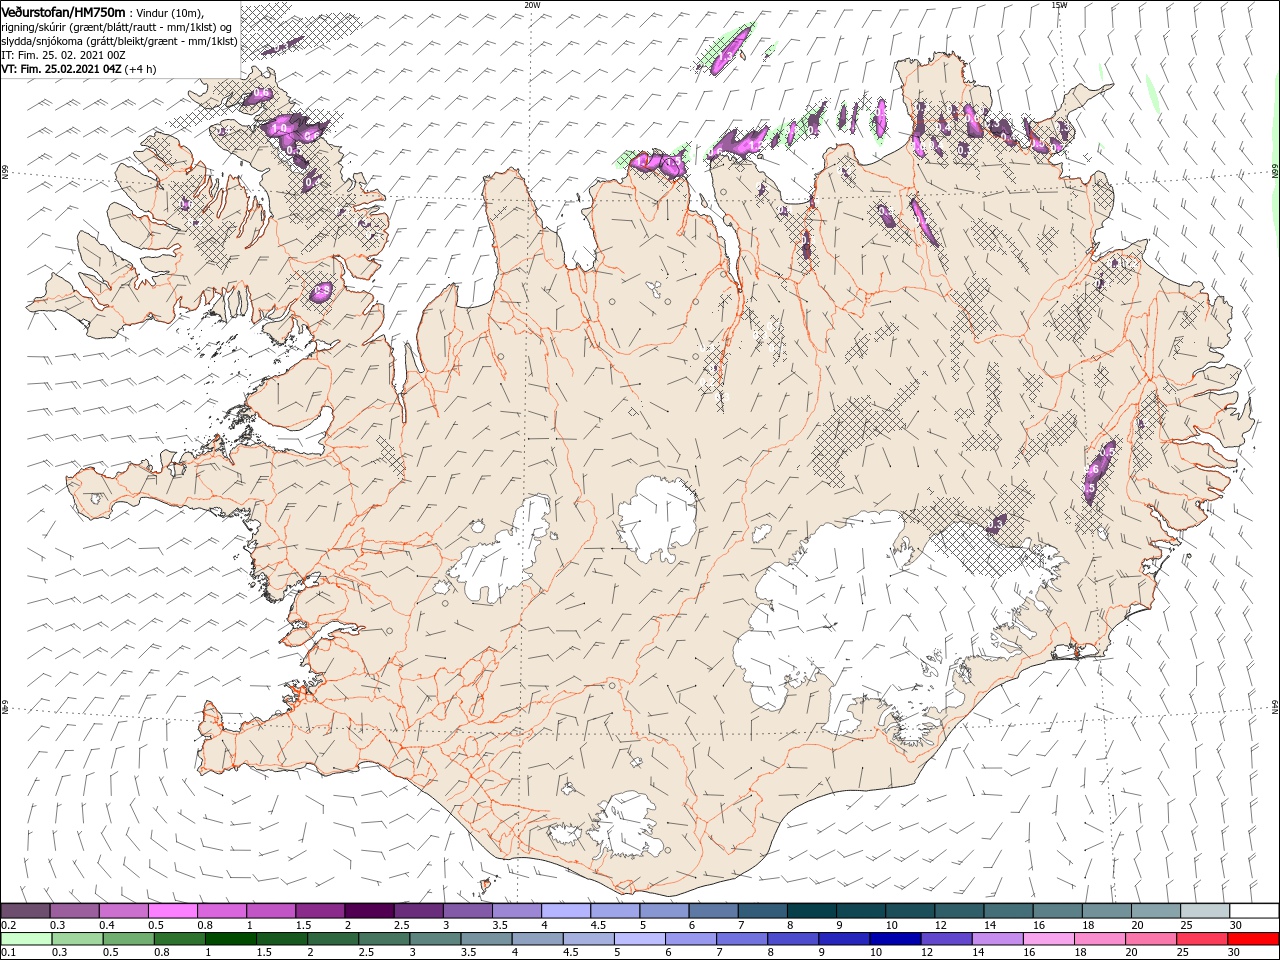Click the 0.2 label on the purple snow scale

(7, 925)
